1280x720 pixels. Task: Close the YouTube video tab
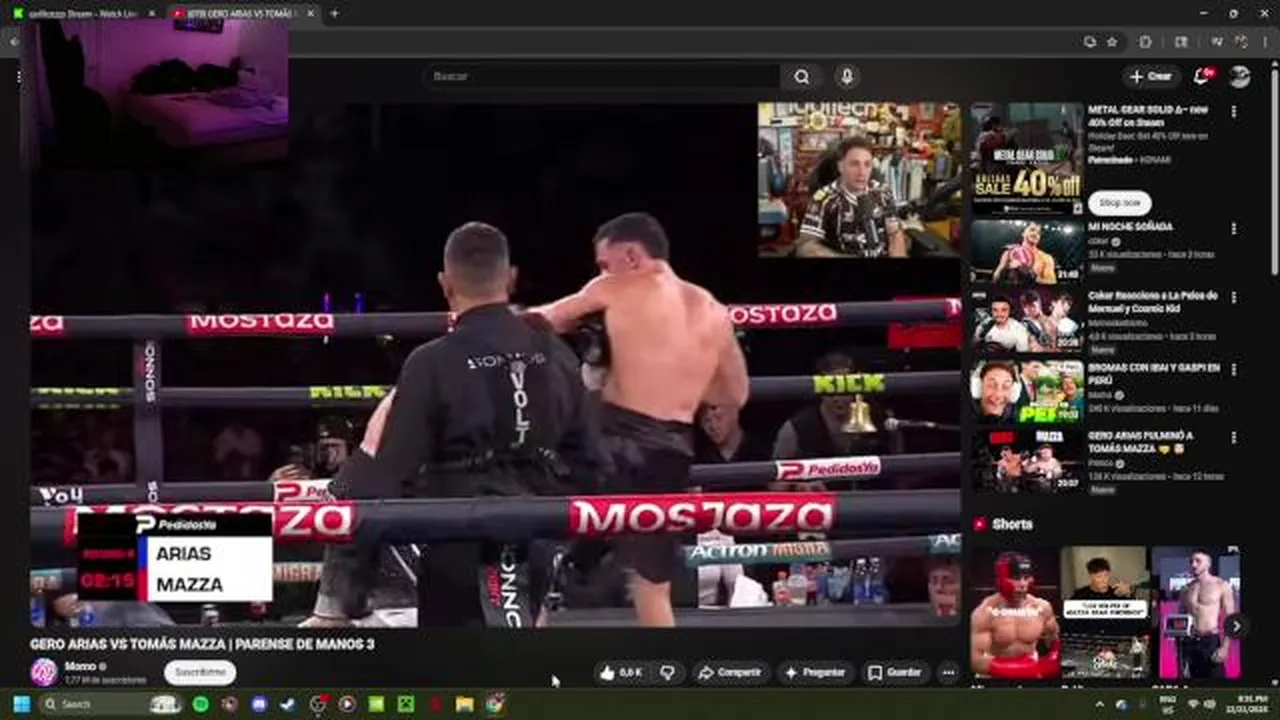tap(311, 13)
